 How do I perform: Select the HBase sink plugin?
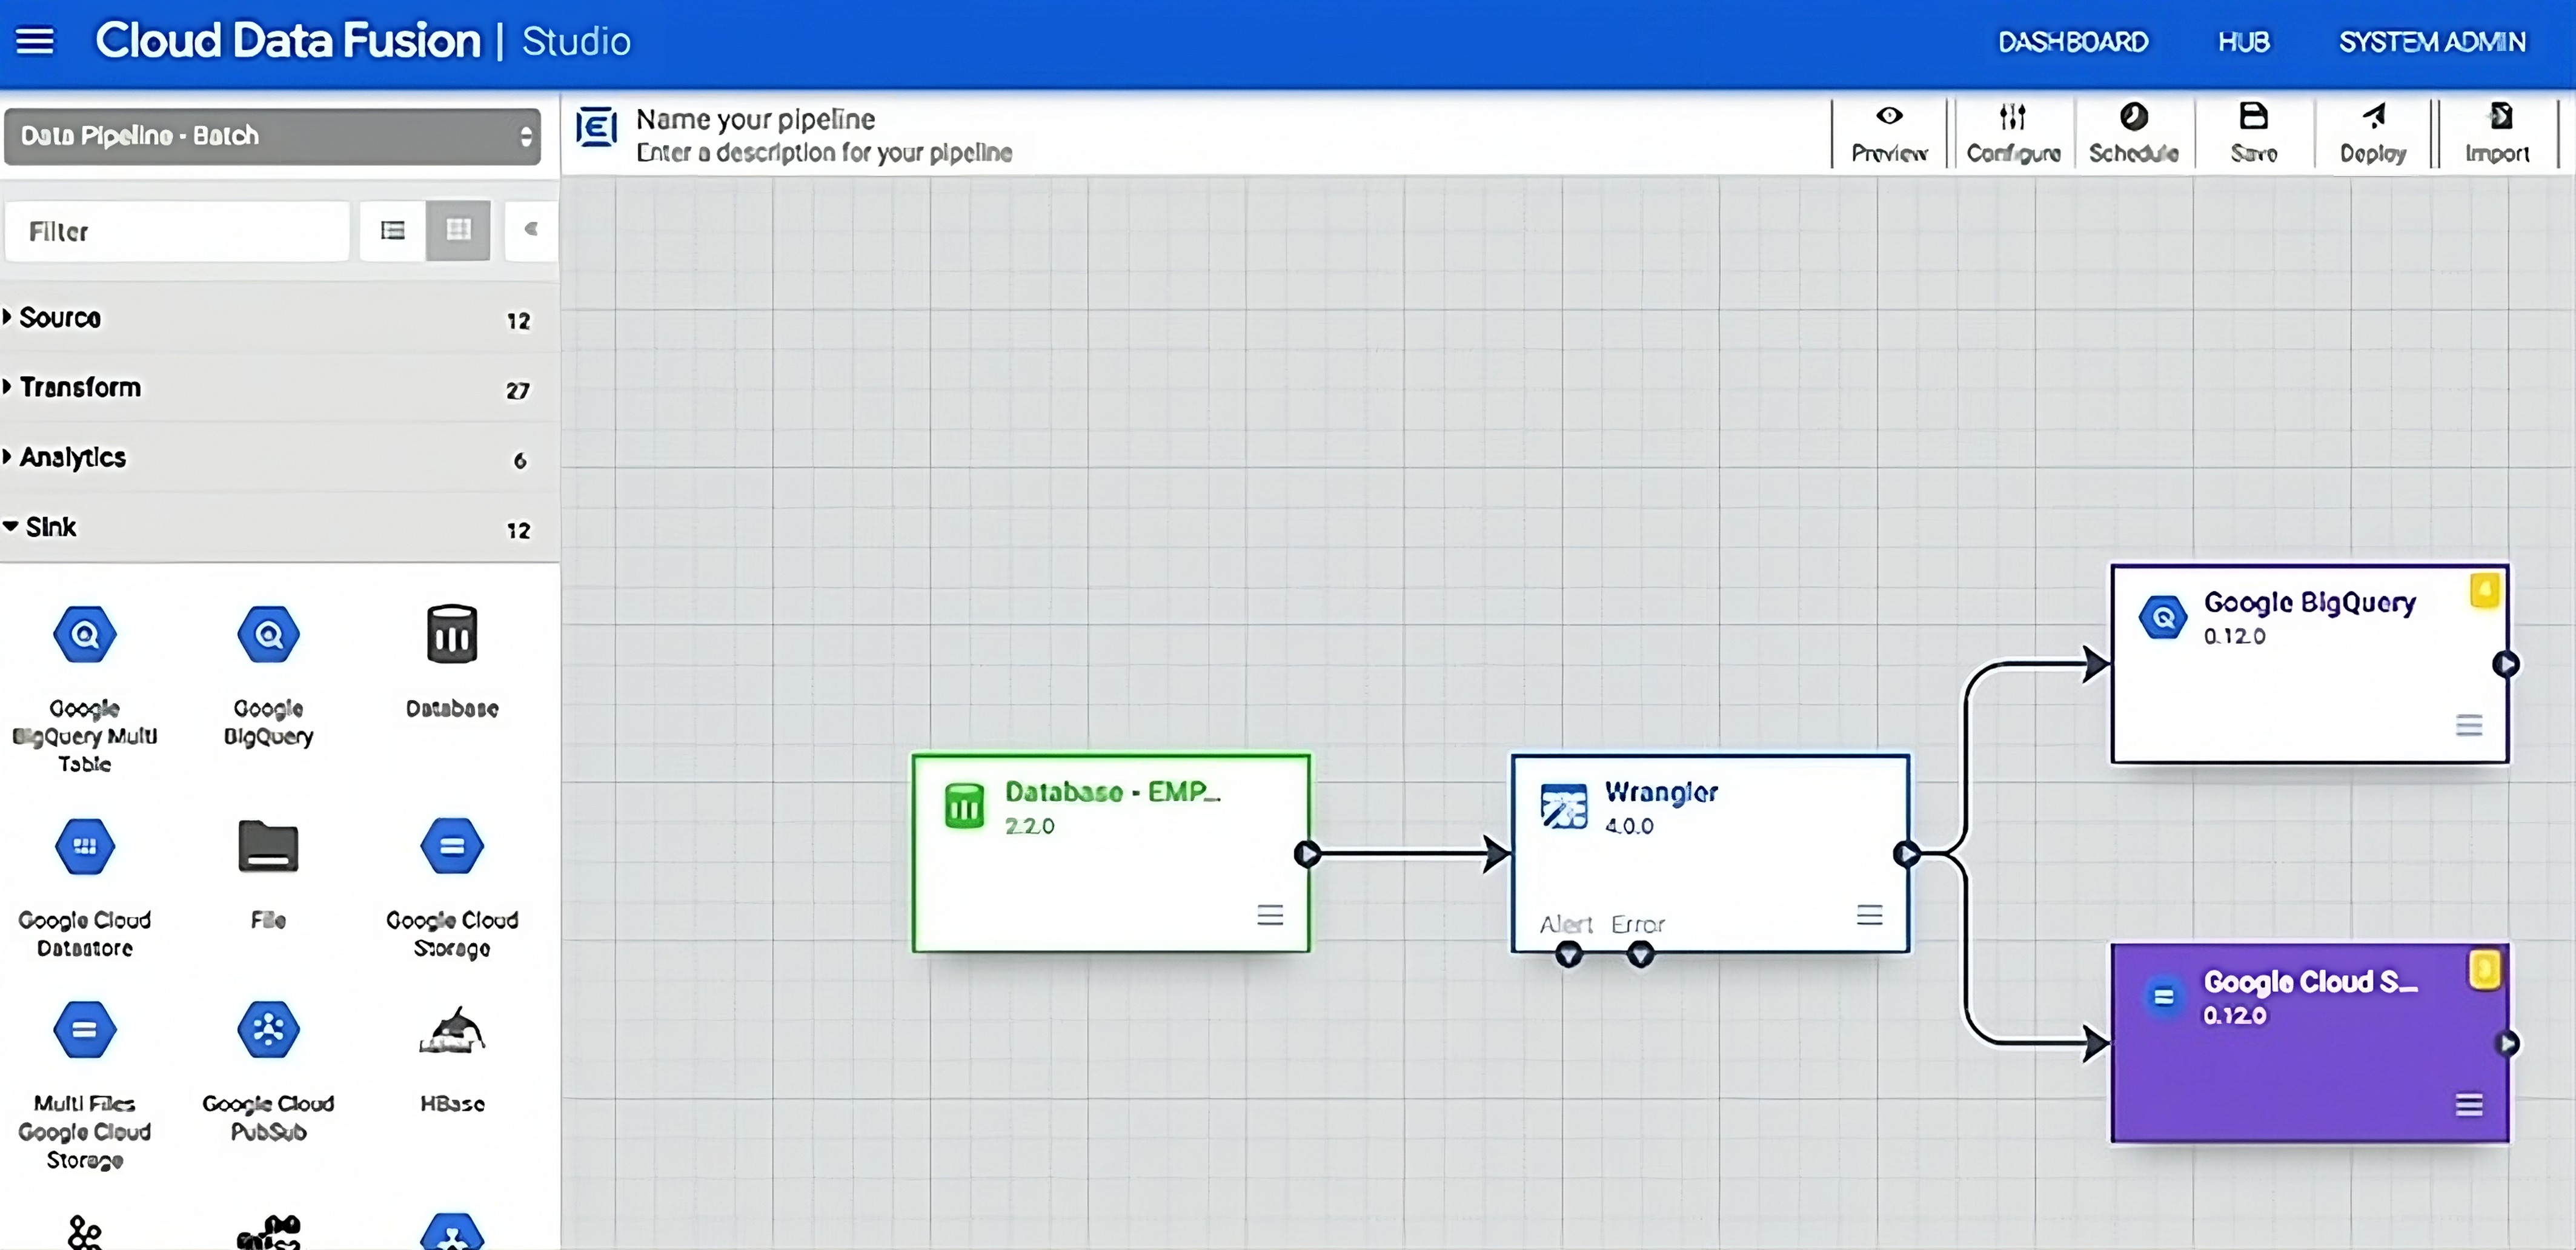pyautogui.click(x=452, y=1059)
